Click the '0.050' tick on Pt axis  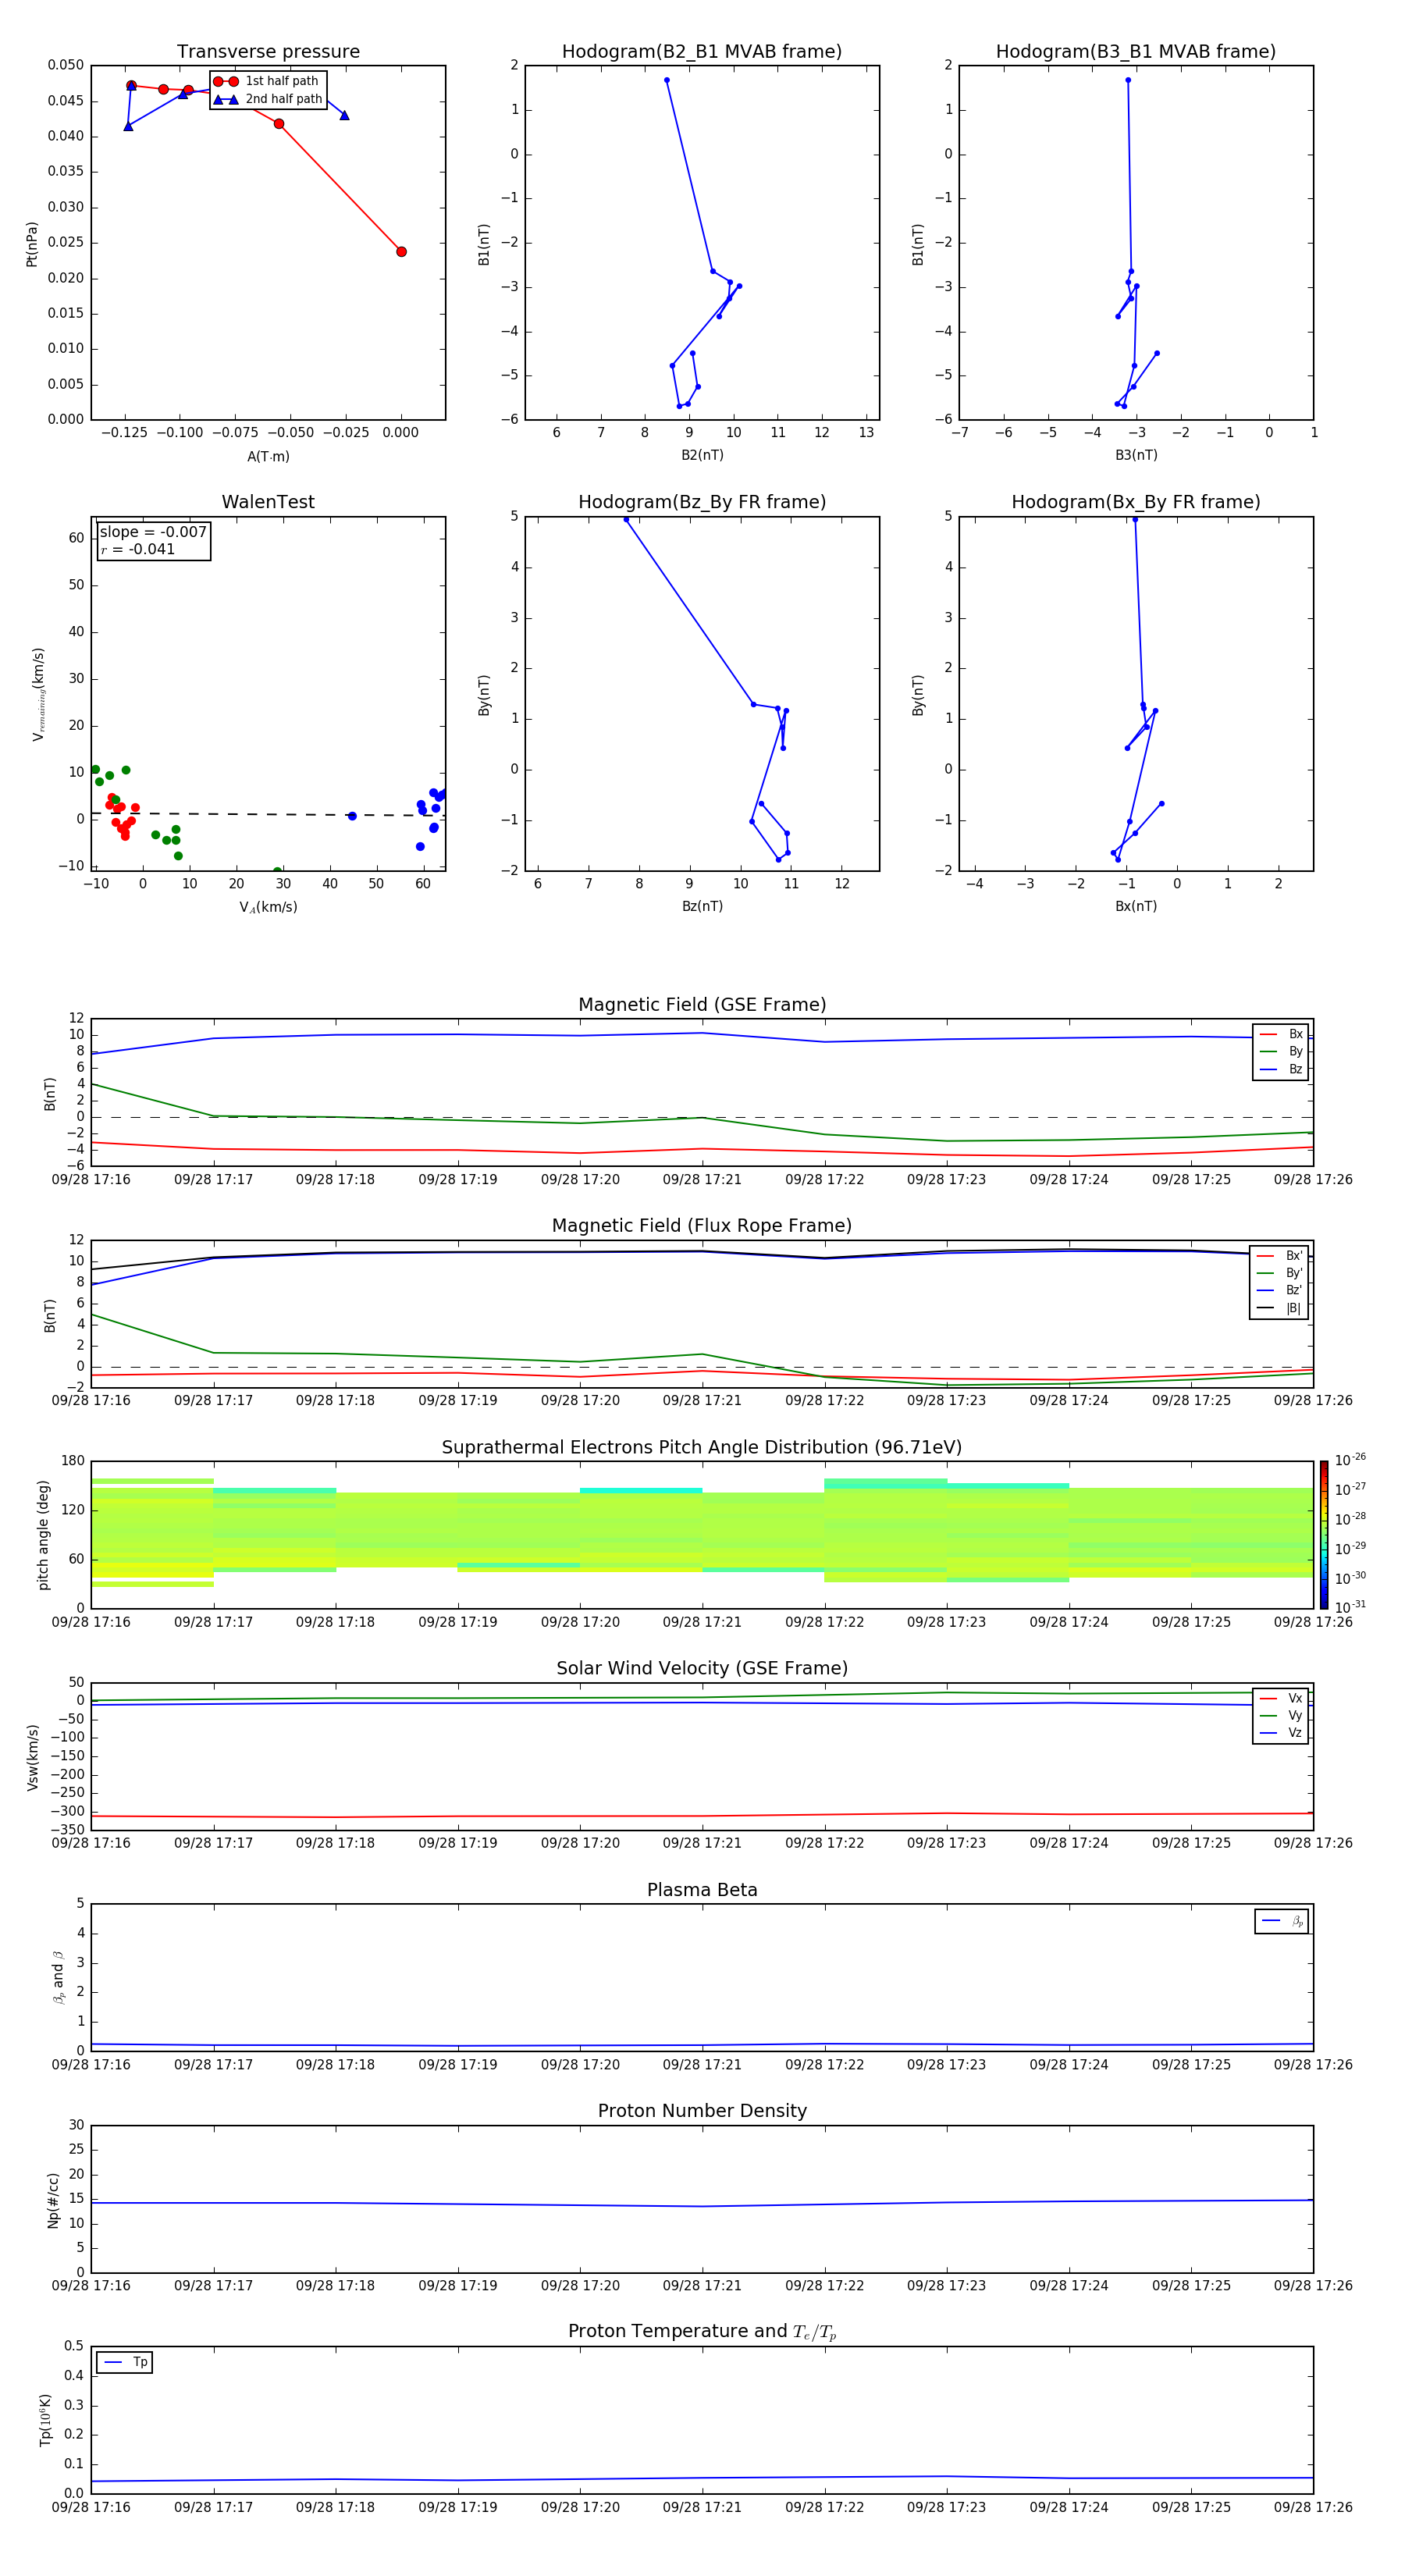click(66, 65)
